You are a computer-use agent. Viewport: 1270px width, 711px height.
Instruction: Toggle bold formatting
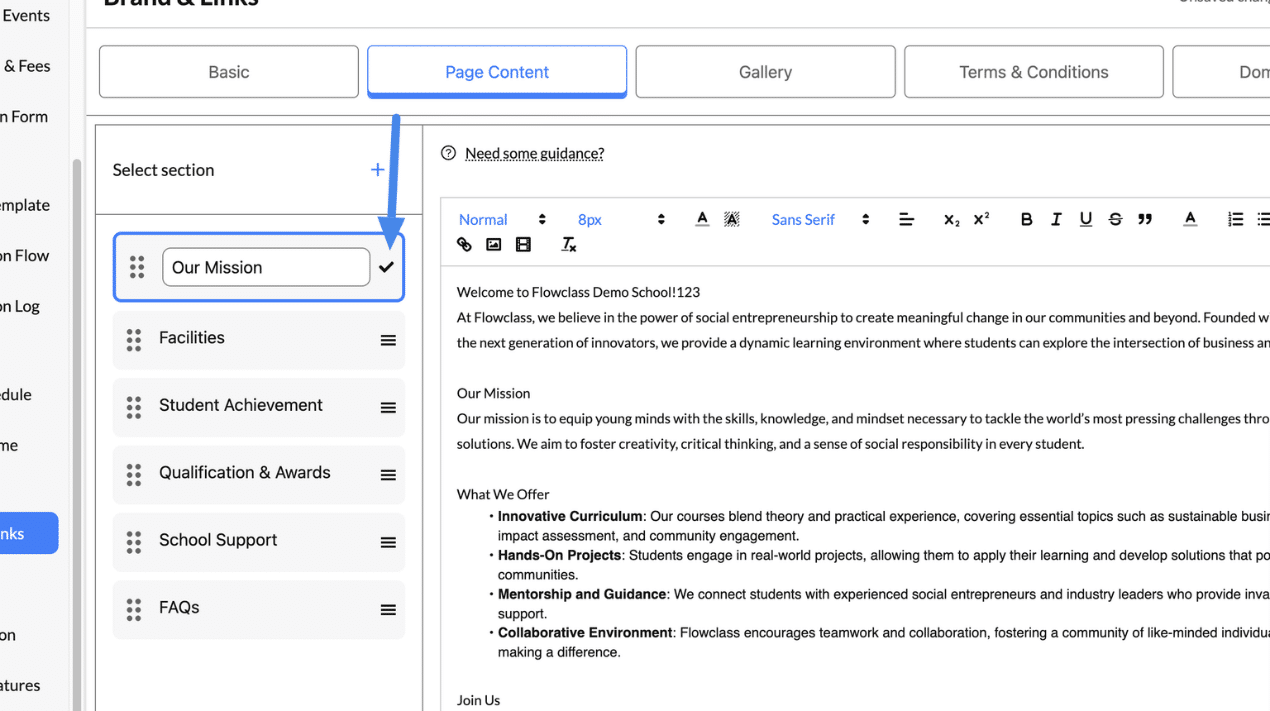click(1026, 219)
